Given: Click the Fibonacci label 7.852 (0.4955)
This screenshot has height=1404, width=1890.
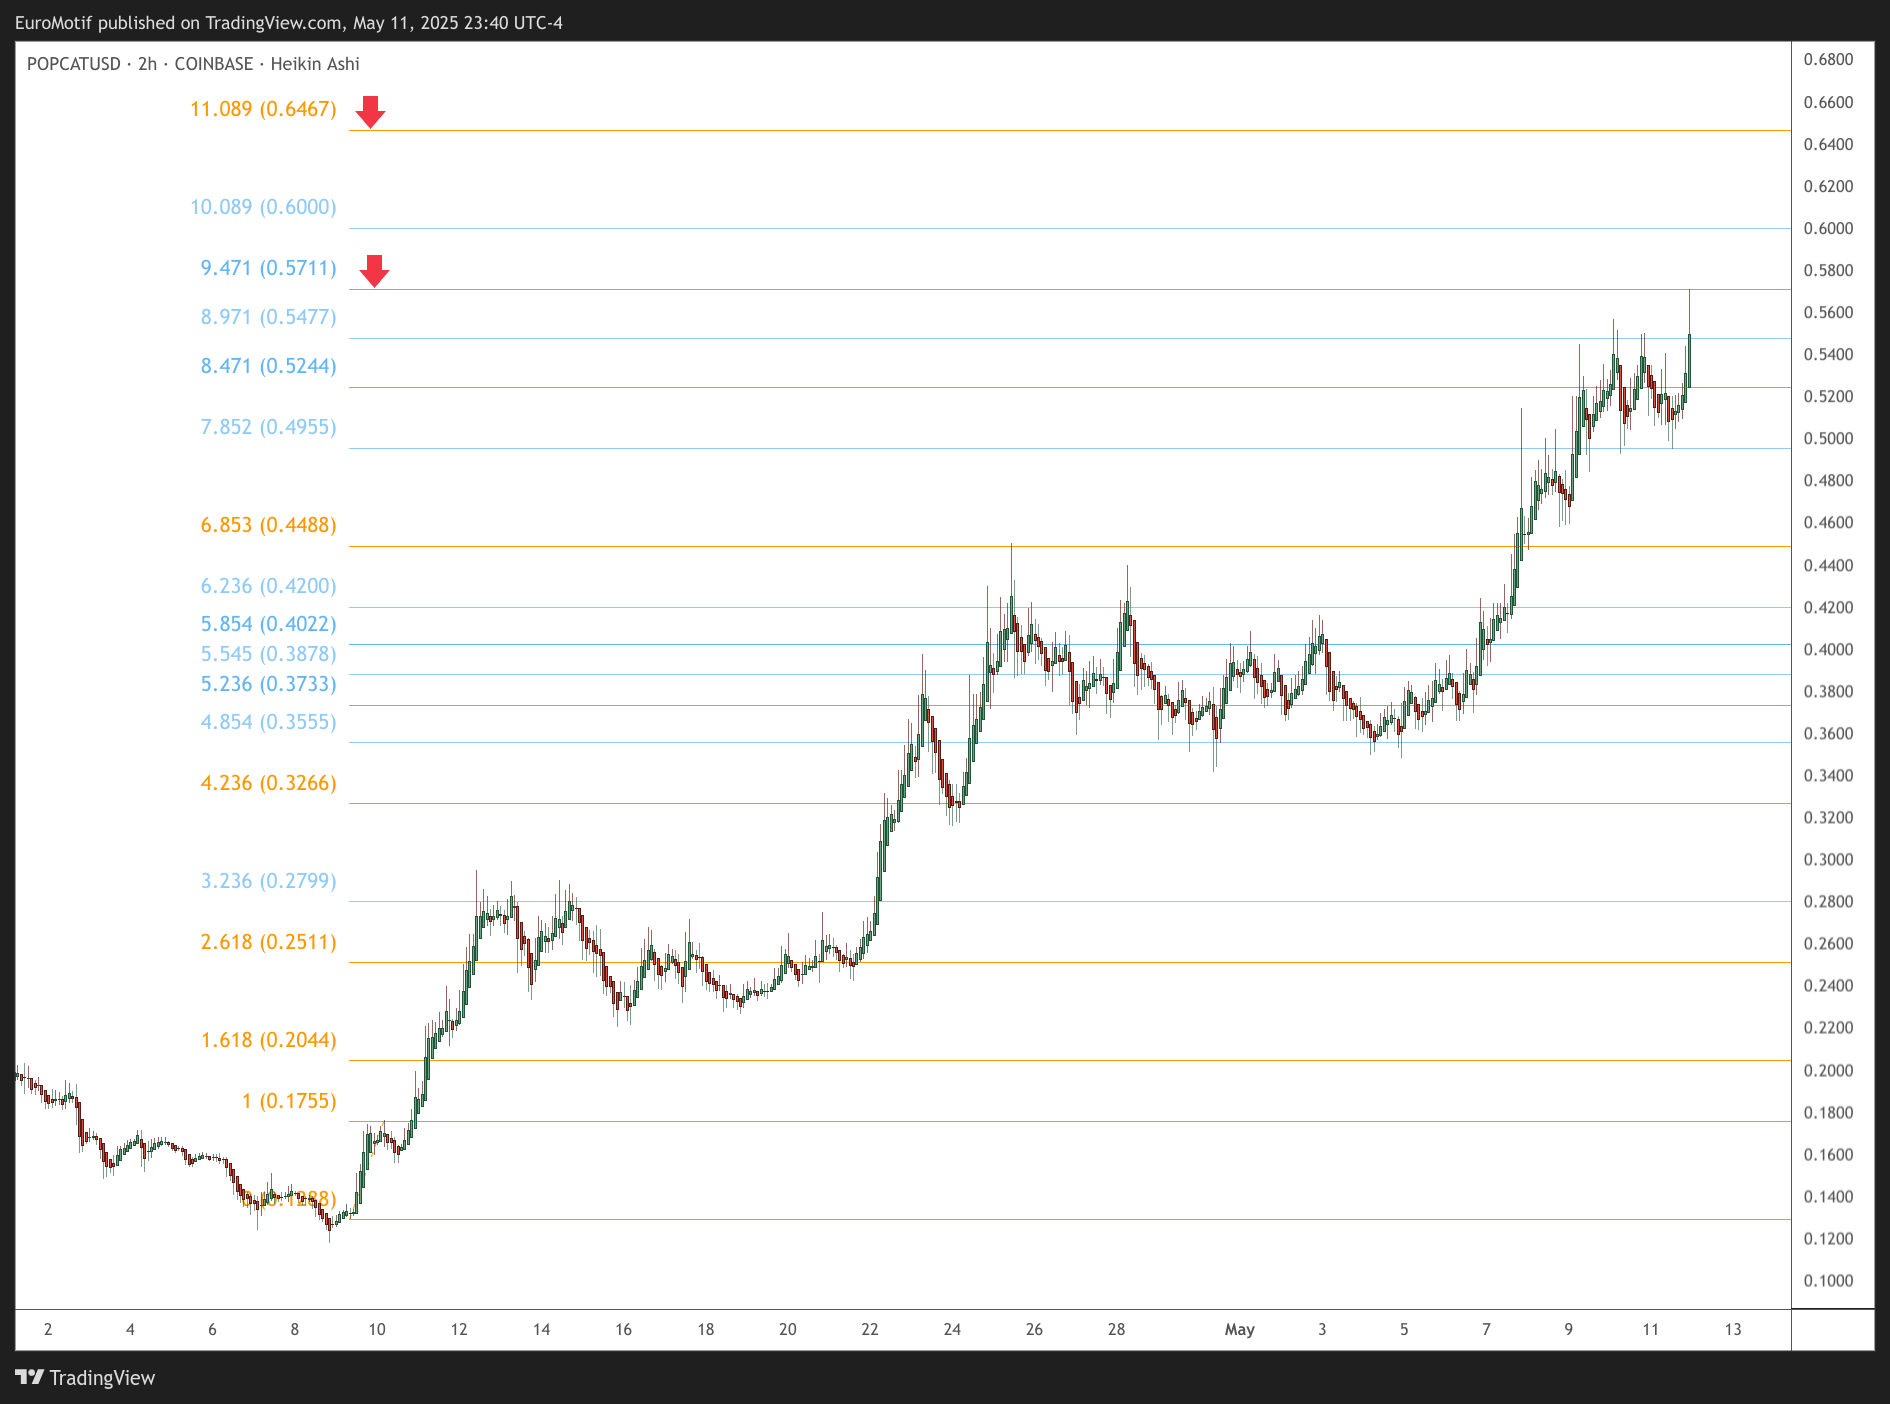Looking at the screenshot, I should (x=269, y=427).
